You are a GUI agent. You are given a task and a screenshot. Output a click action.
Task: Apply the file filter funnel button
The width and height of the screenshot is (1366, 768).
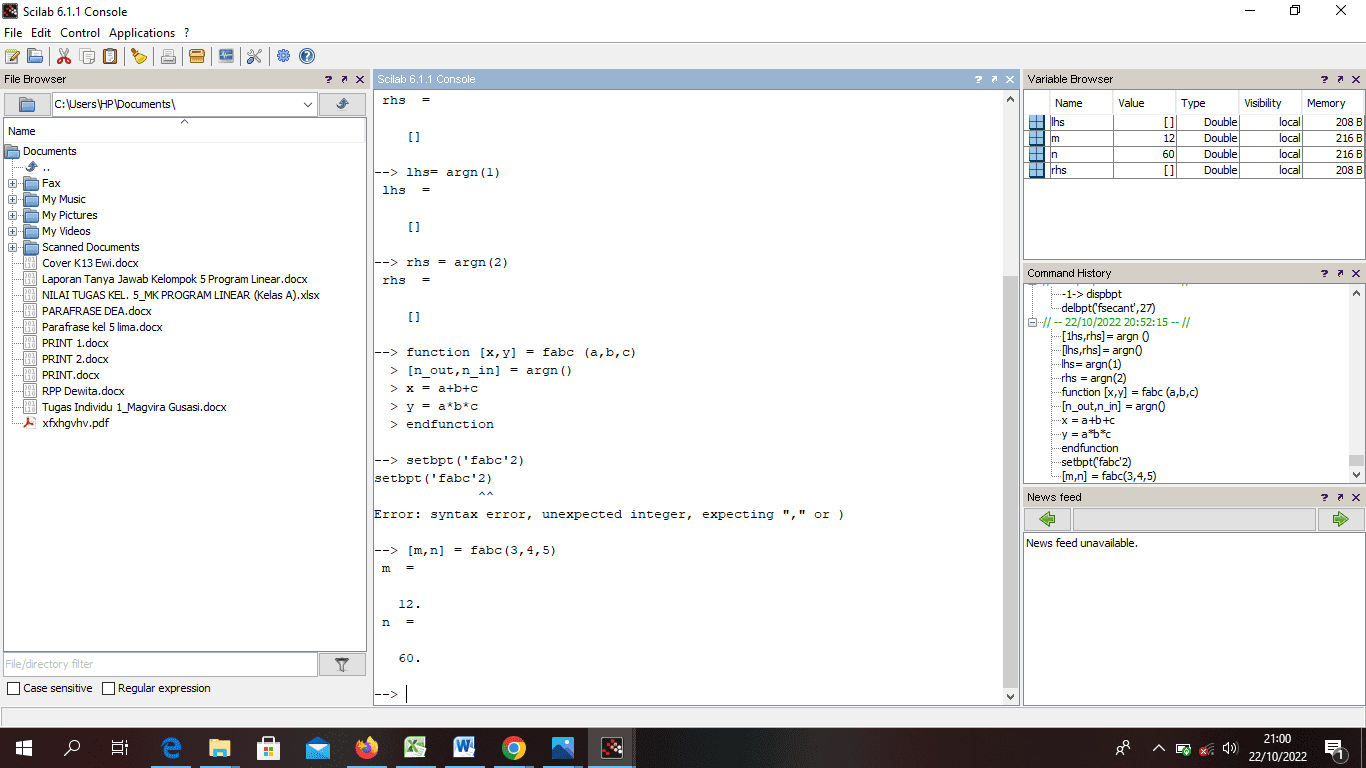(342, 664)
